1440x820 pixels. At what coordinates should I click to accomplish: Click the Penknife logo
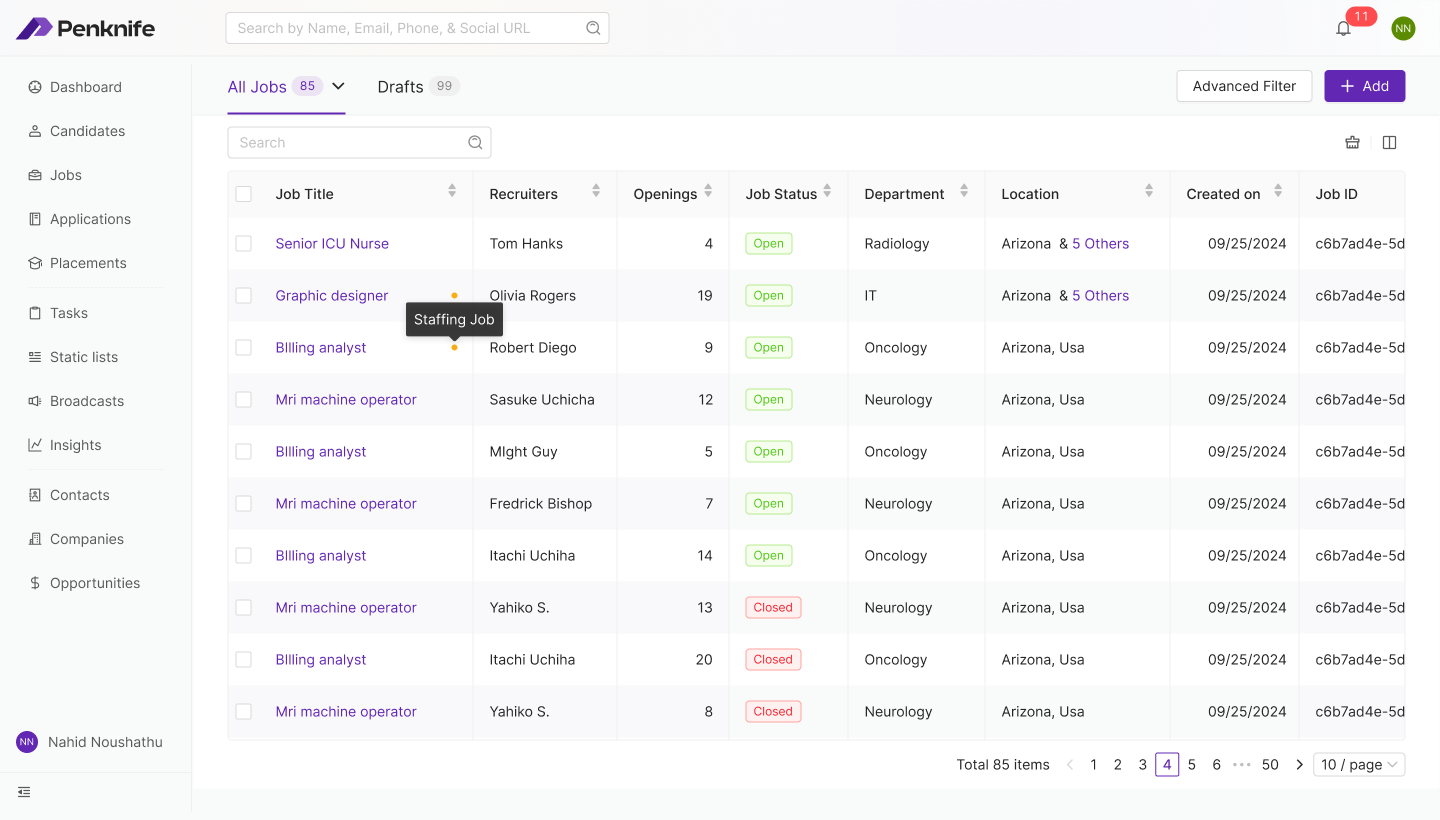pos(86,28)
